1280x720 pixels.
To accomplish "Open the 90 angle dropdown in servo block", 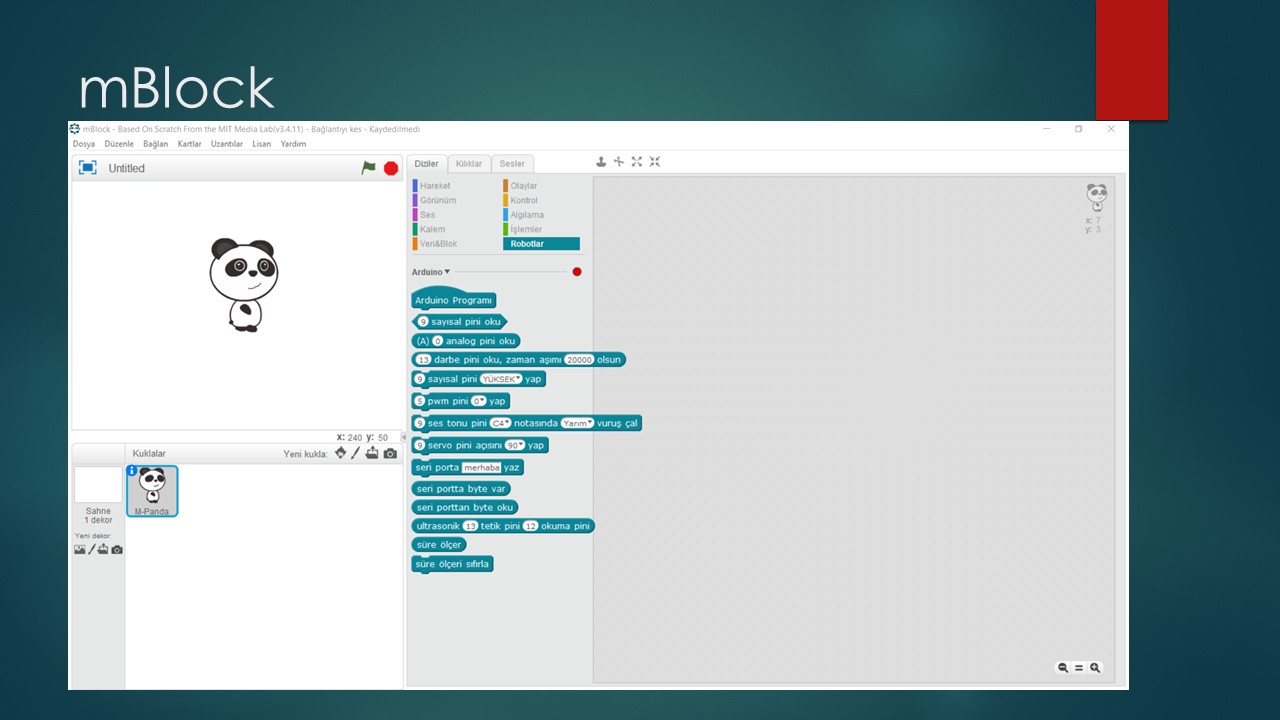I will [515, 445].
